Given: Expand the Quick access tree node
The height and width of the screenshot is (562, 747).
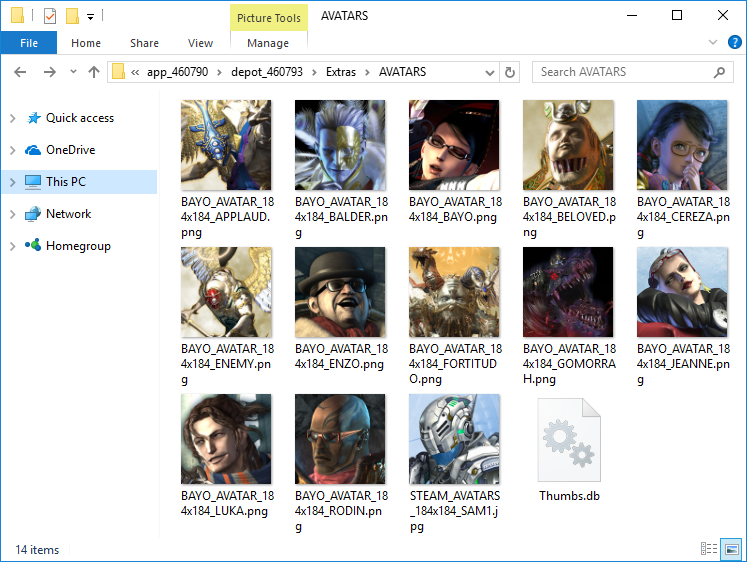Looking at the screenshot, I should click(x=12, y=118).
